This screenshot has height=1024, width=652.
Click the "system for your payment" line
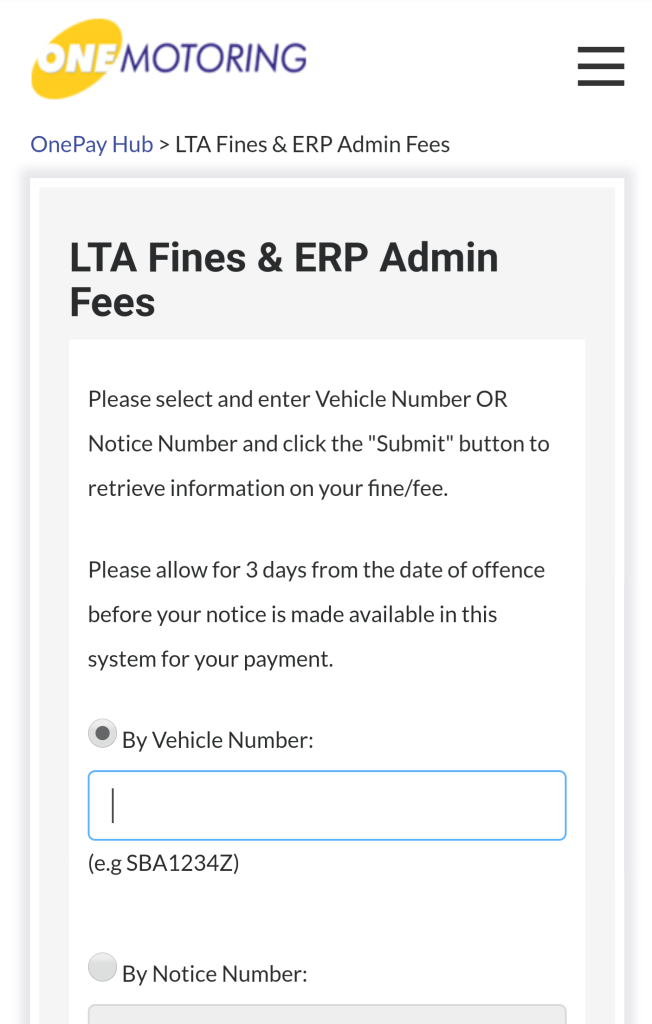click(210, 659)
